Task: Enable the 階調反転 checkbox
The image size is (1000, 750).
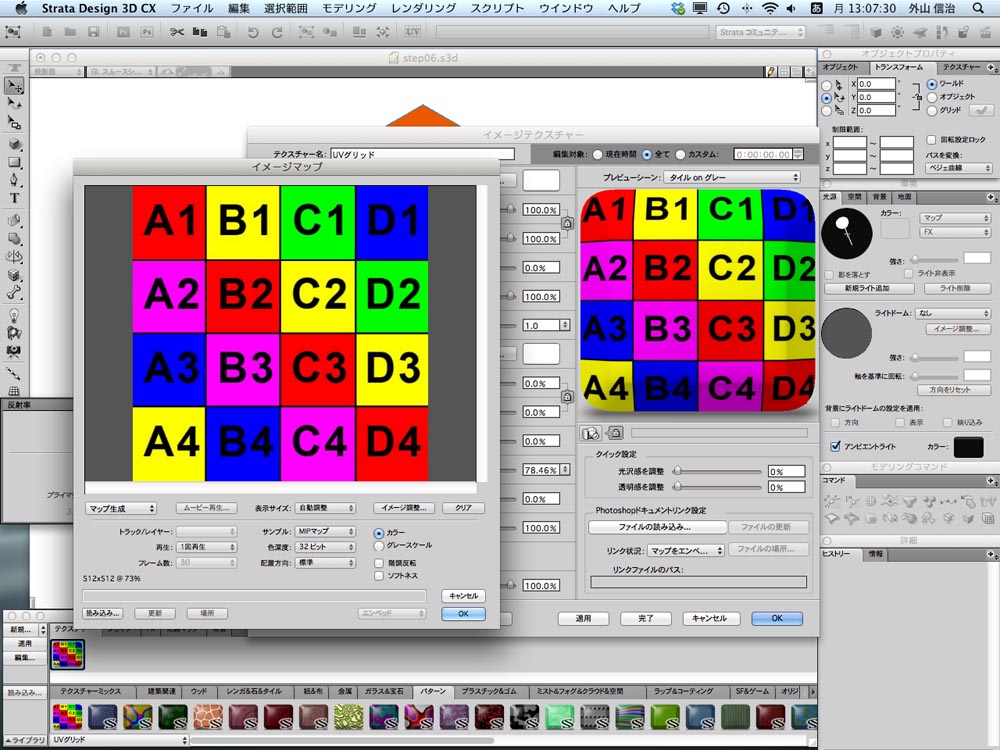Action: [x=379, y=563]
